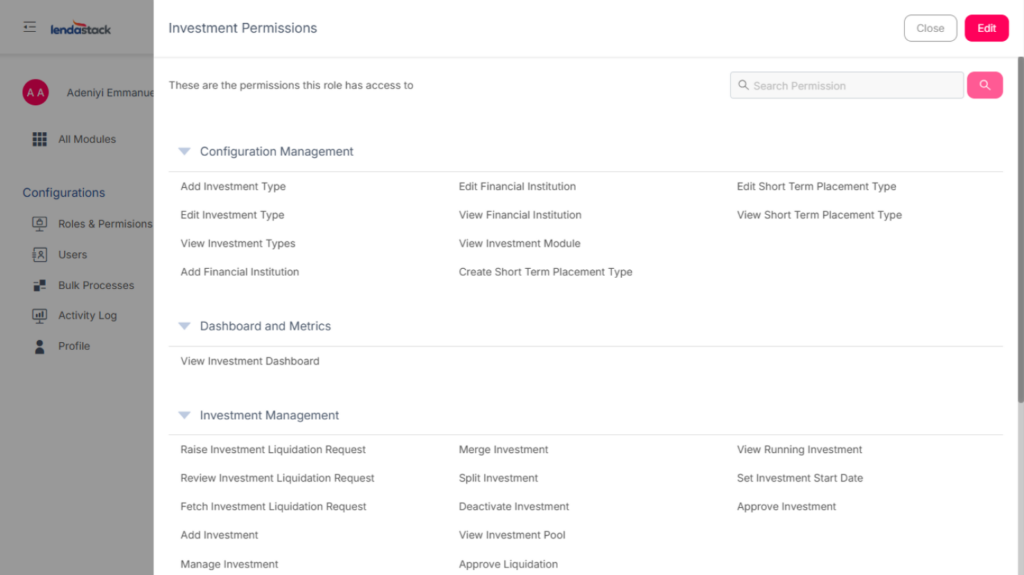Screen dimensions: 1024x575
Task: Open the Bulk Processes menu item
Action: tap(95, 285)
